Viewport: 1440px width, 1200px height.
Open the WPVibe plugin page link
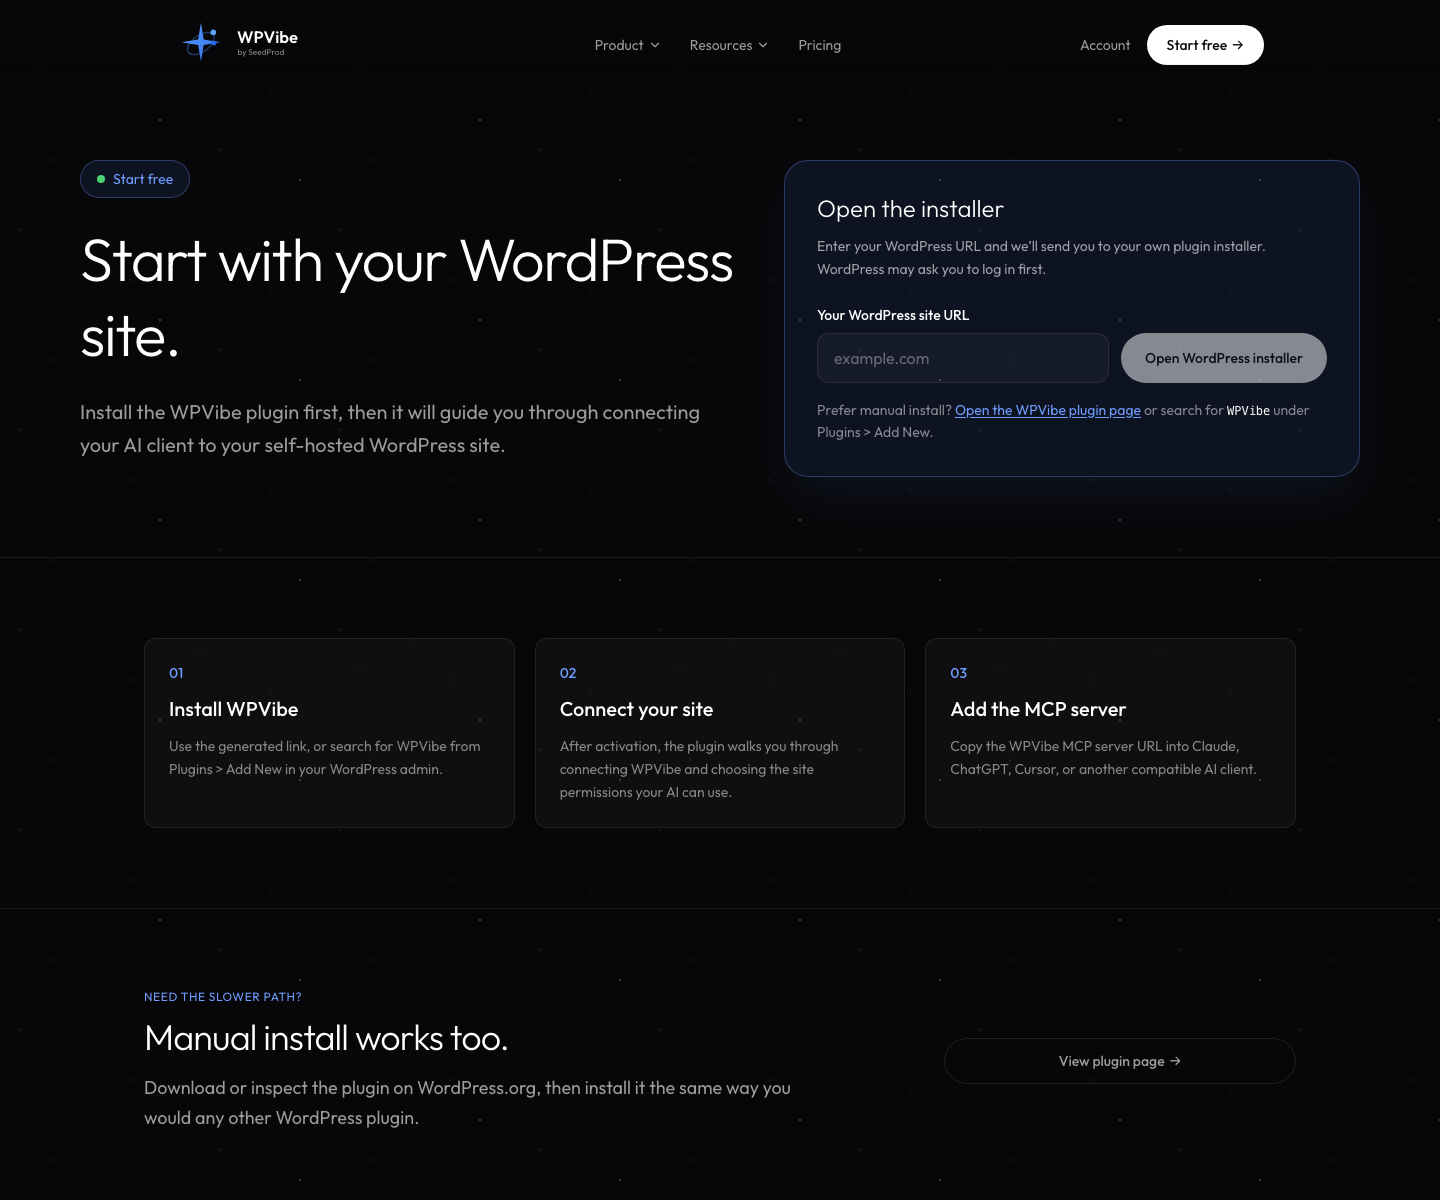click(x=1048, y=410)
